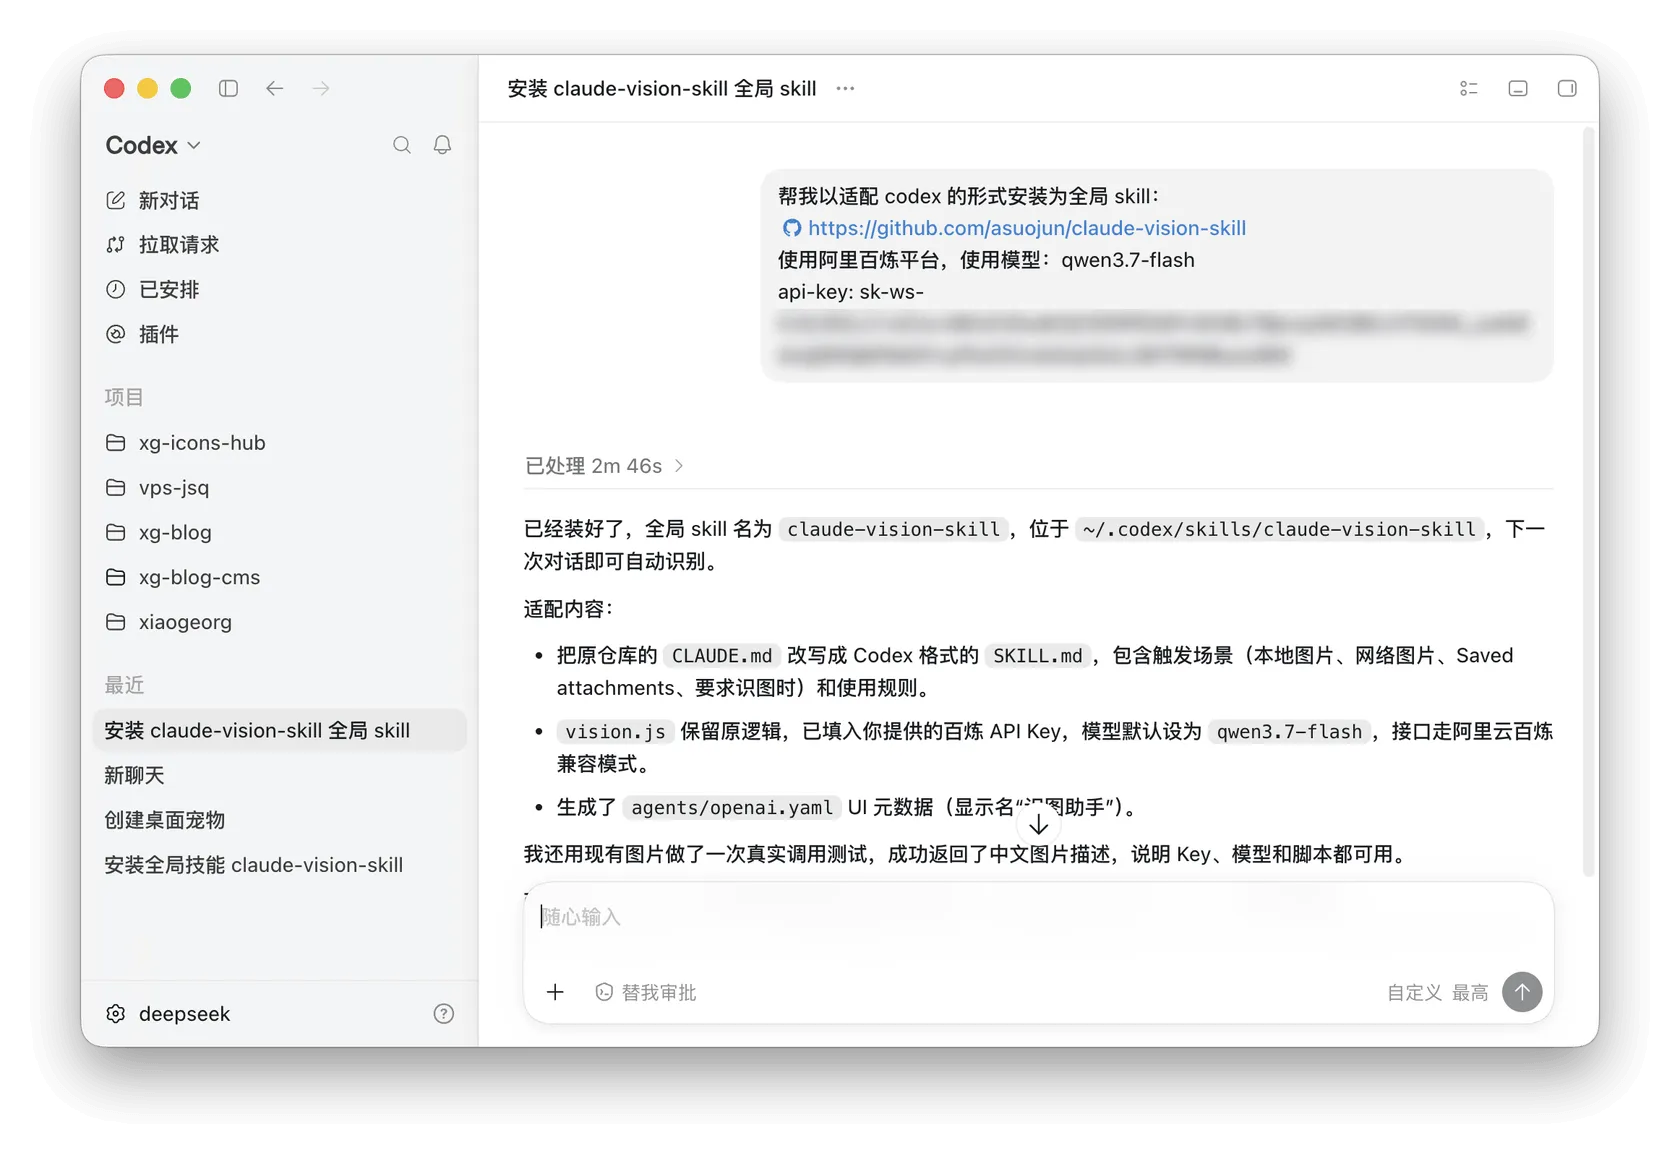Open 拉取请求 section

pyautogui.click(x=163, y=245)
